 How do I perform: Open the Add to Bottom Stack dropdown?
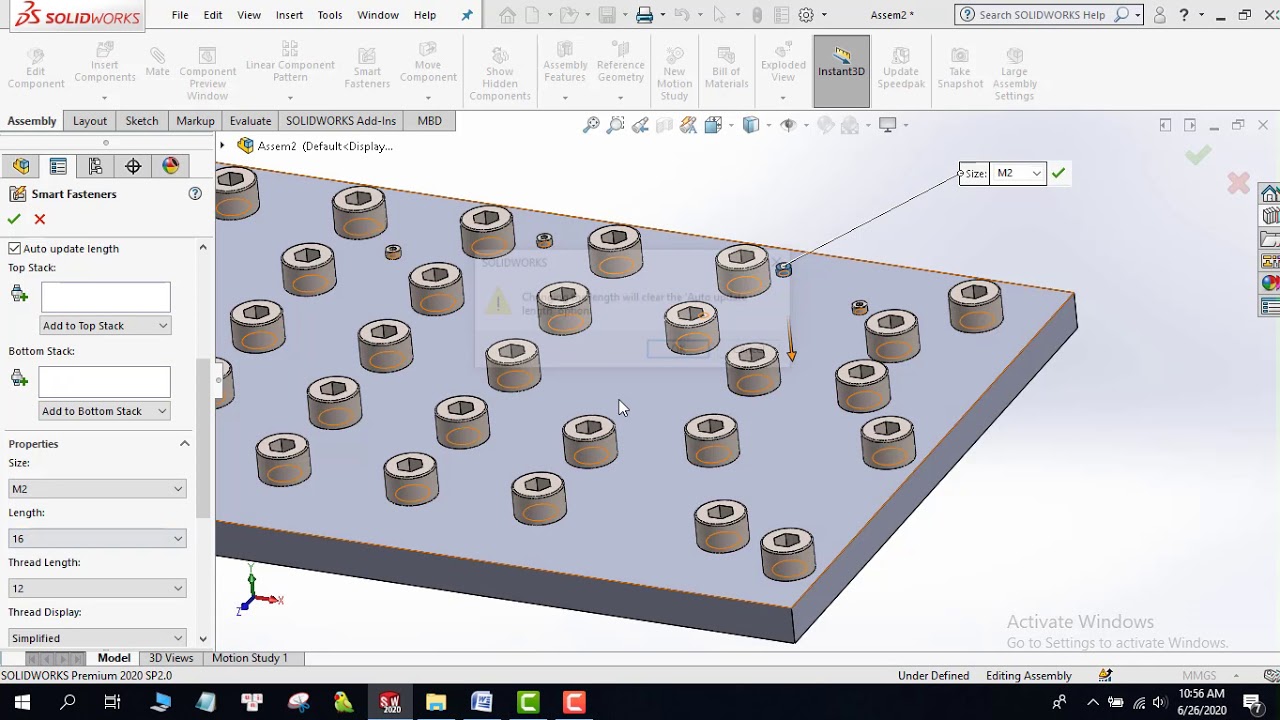point(104,411)
